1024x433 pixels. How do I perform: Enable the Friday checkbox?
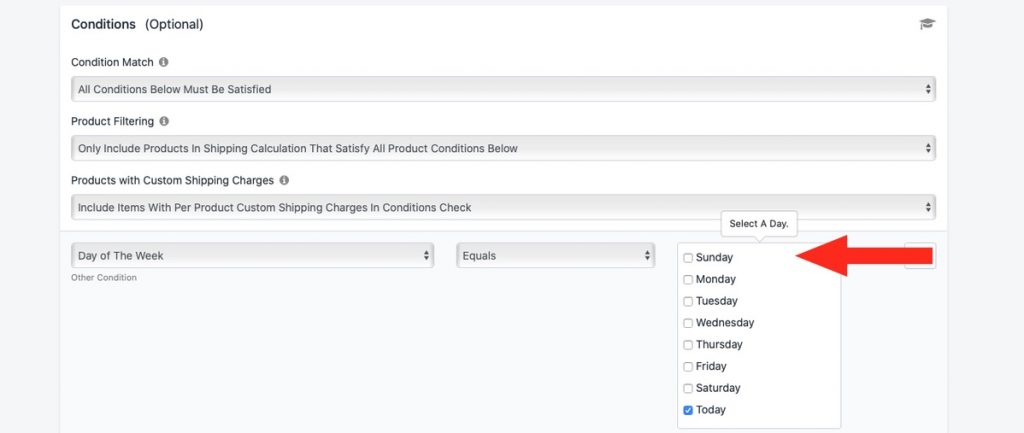(x=688, y=366)
